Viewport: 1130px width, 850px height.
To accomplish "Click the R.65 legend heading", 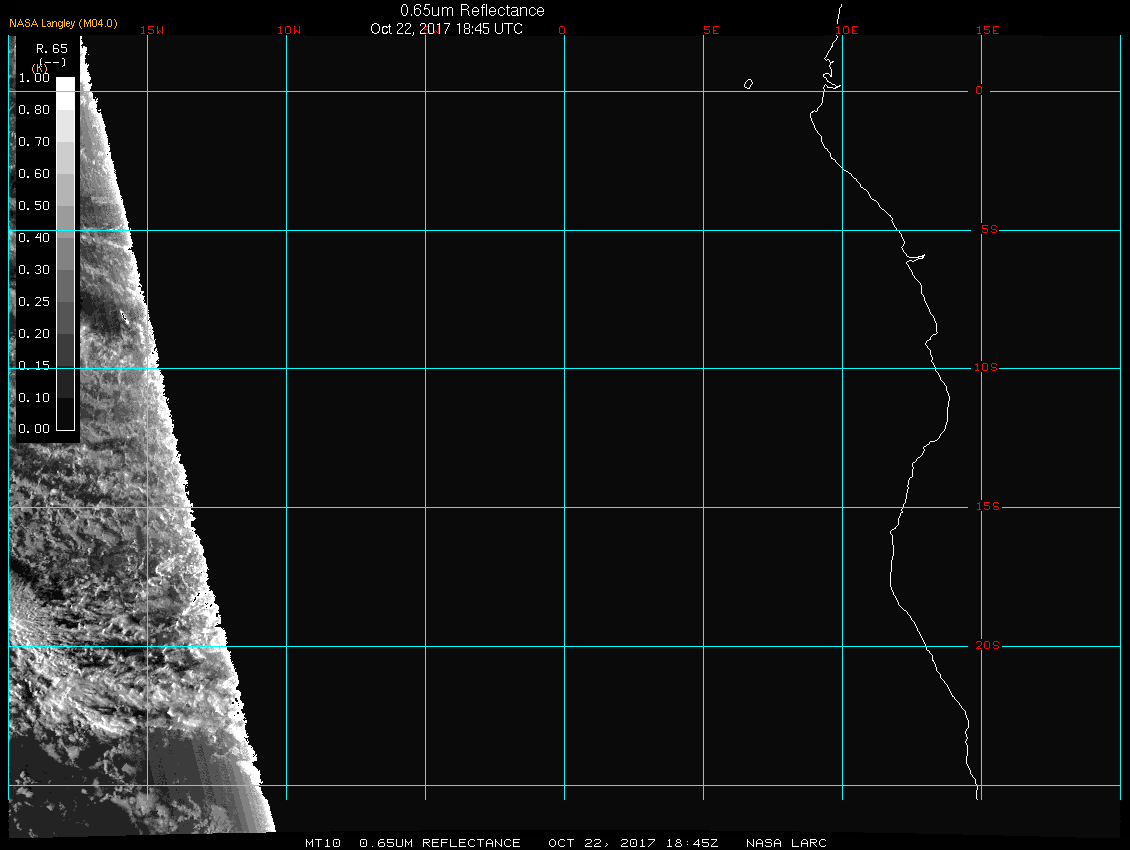I will click(x=51, y=48).
